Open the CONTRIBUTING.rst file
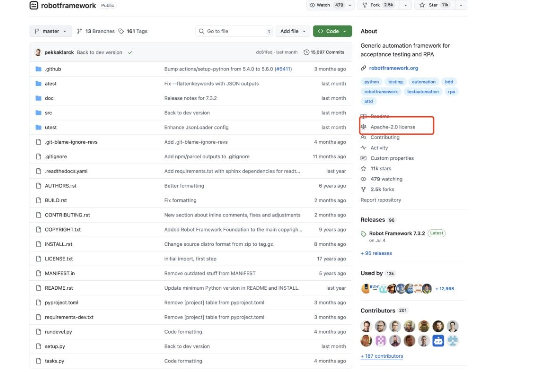 tap(67, 215)
